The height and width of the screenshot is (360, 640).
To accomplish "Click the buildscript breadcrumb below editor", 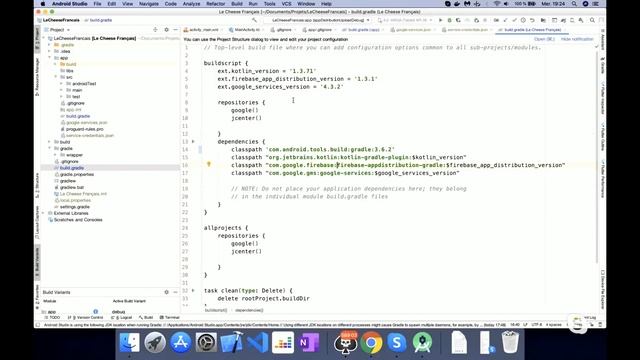I will pyautogui.click(x=216, y=310).
